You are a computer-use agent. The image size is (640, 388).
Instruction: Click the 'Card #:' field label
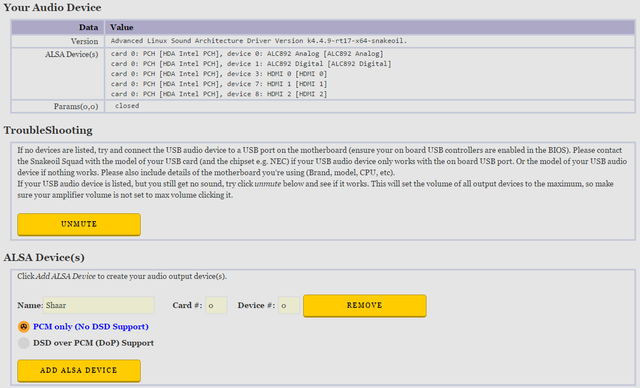click(x=187, y=305)
